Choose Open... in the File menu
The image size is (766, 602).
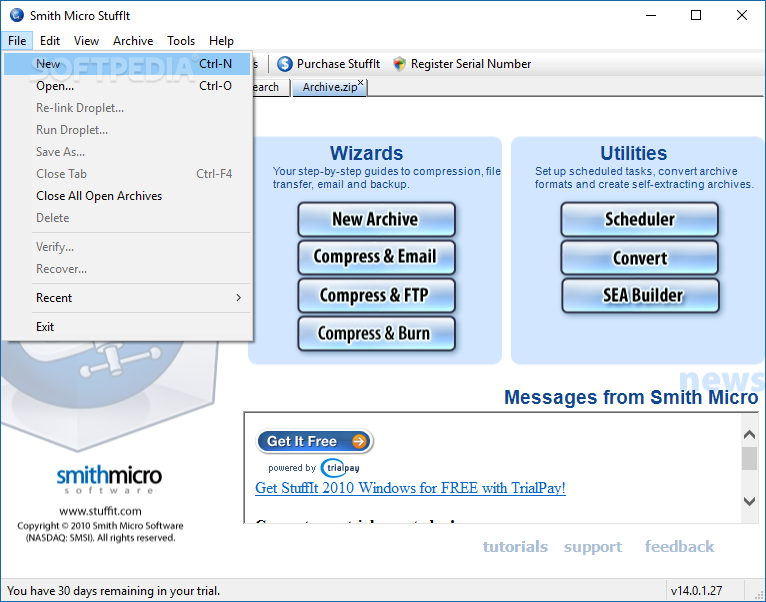(x=127, y=86)
